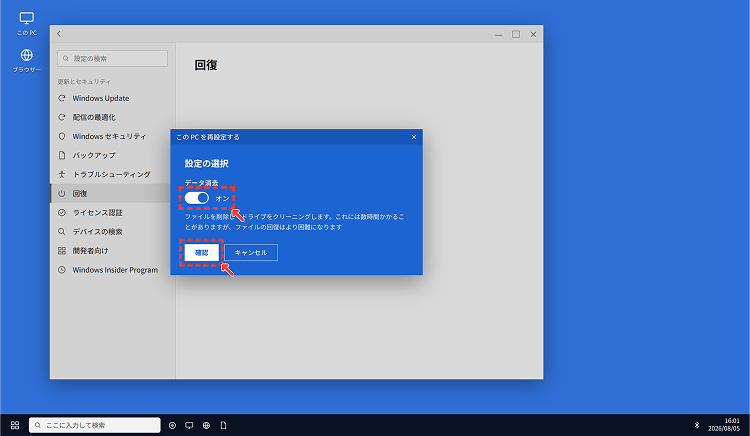
Task: Click the grid icon beside 開発者向け
Action: click(62, 251)
